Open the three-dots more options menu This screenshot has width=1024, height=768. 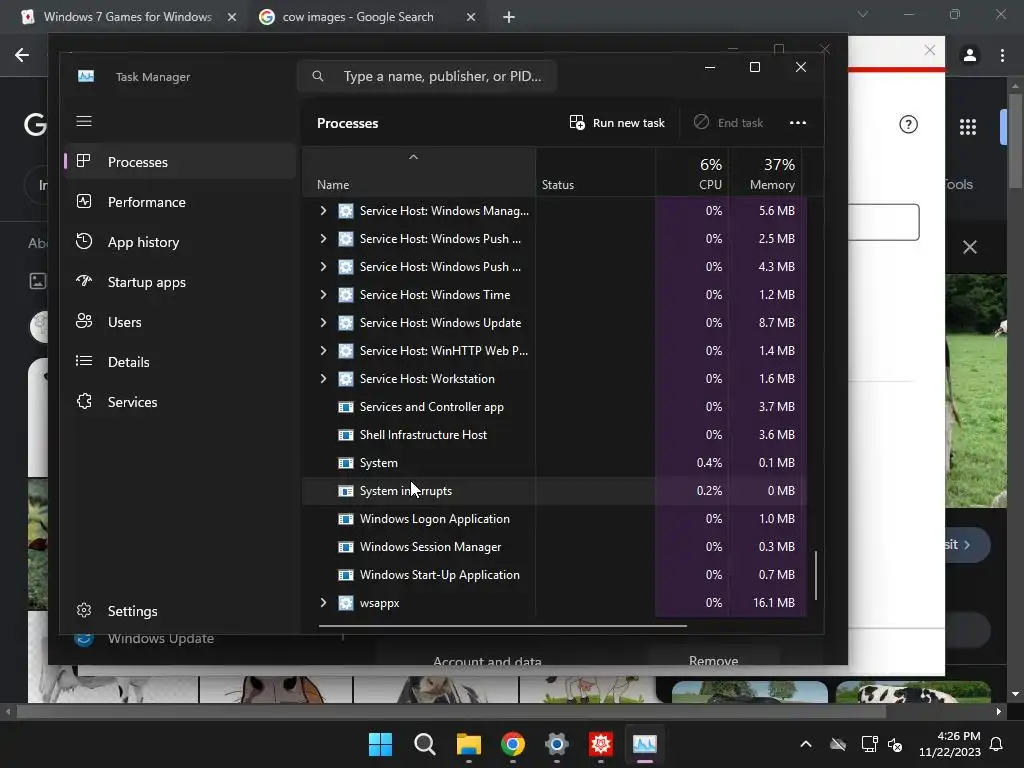point(797,123)
